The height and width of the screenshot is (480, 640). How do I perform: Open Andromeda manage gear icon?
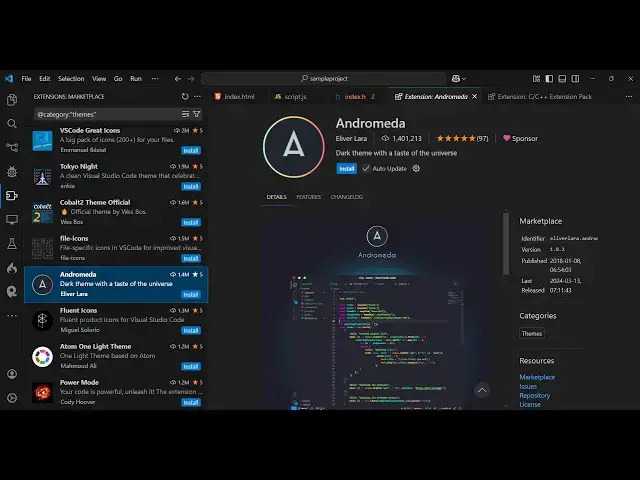tap(416, 168)
